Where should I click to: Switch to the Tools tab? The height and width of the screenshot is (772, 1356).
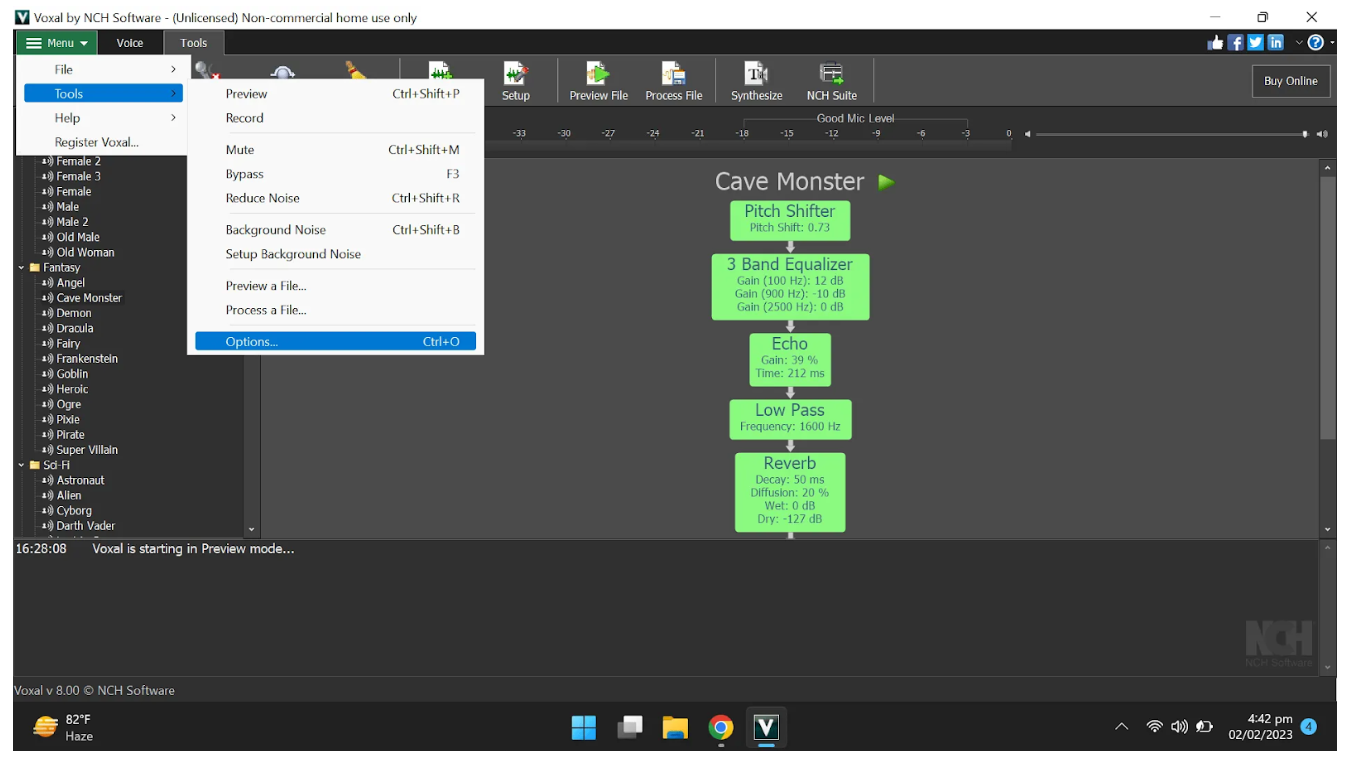coord(194,43)
